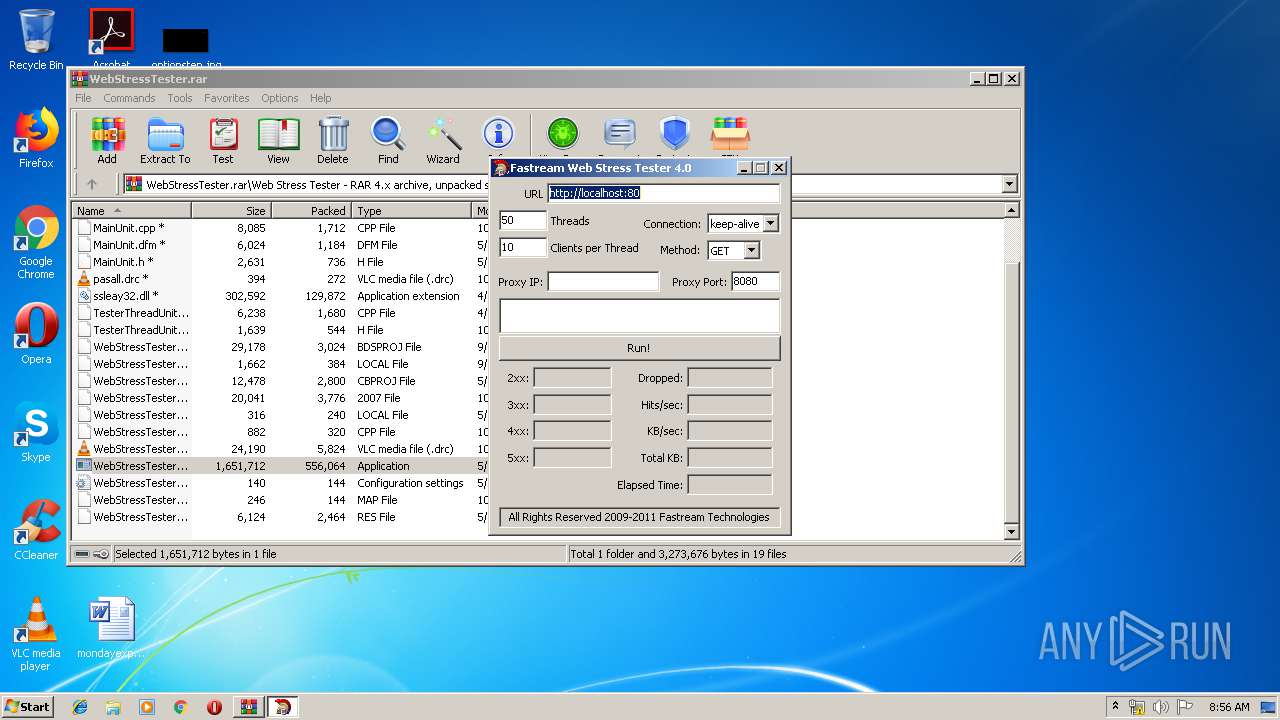Click the Info toolbar icon

pos(498,134)
